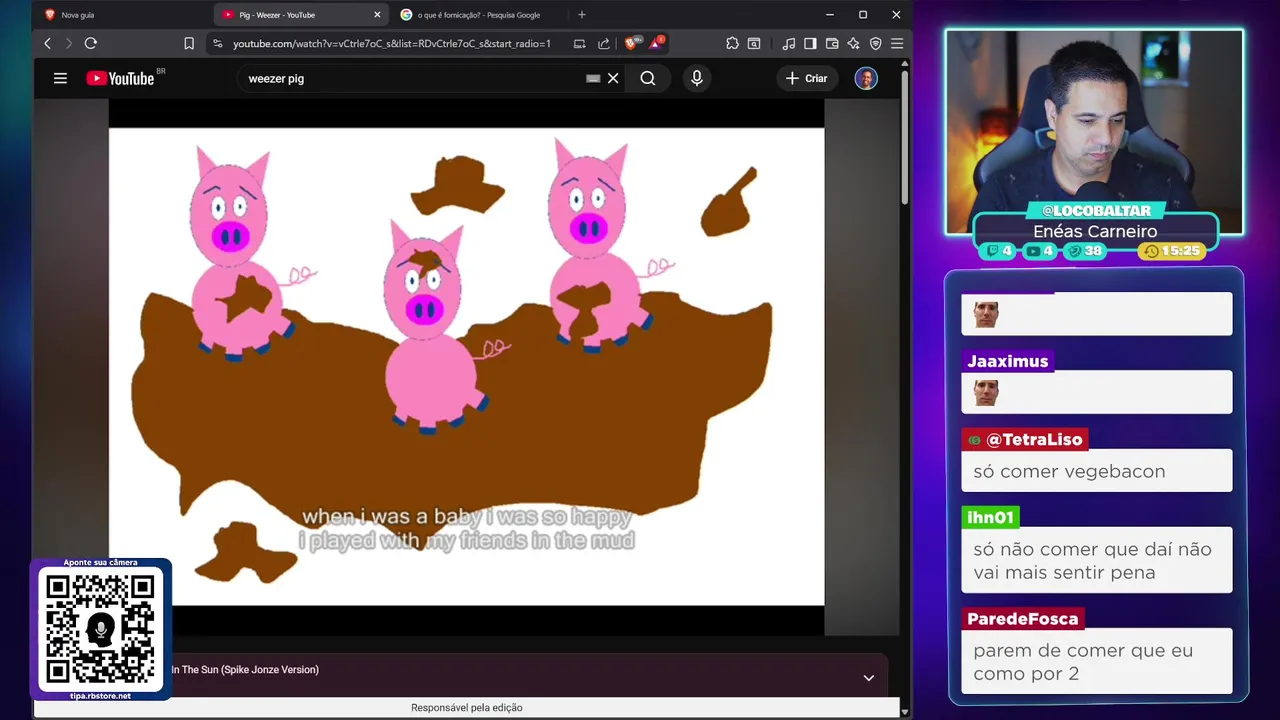Toggle the browser sidebar panel icon
The image size is (1280, 720).
coord(810,44)
